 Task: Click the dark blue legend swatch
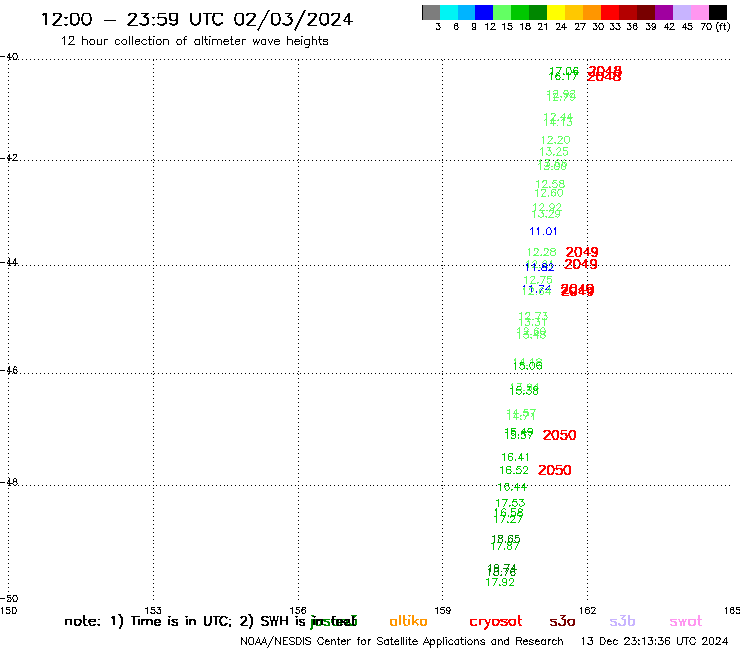click(x=484, y=12)
